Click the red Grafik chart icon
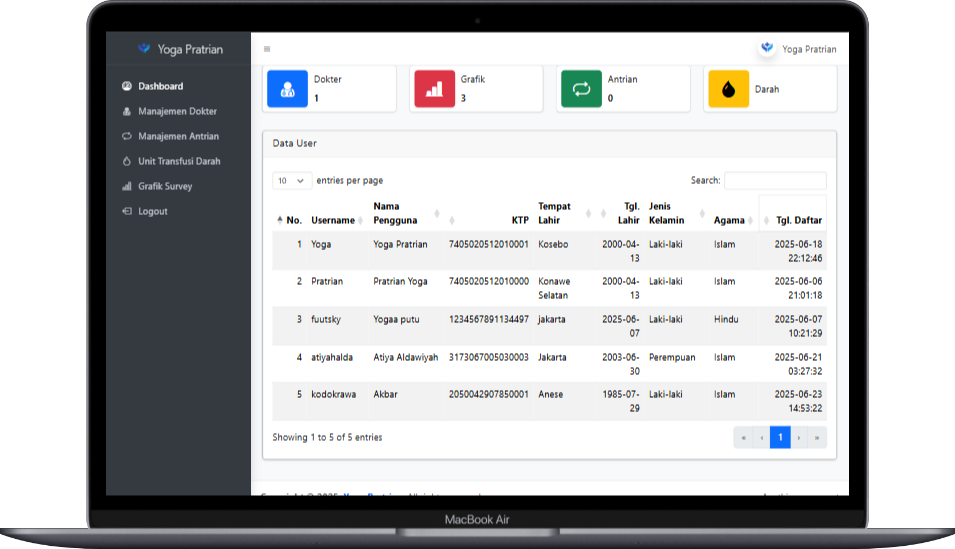 pyautogui.click(x=434, y=89)
